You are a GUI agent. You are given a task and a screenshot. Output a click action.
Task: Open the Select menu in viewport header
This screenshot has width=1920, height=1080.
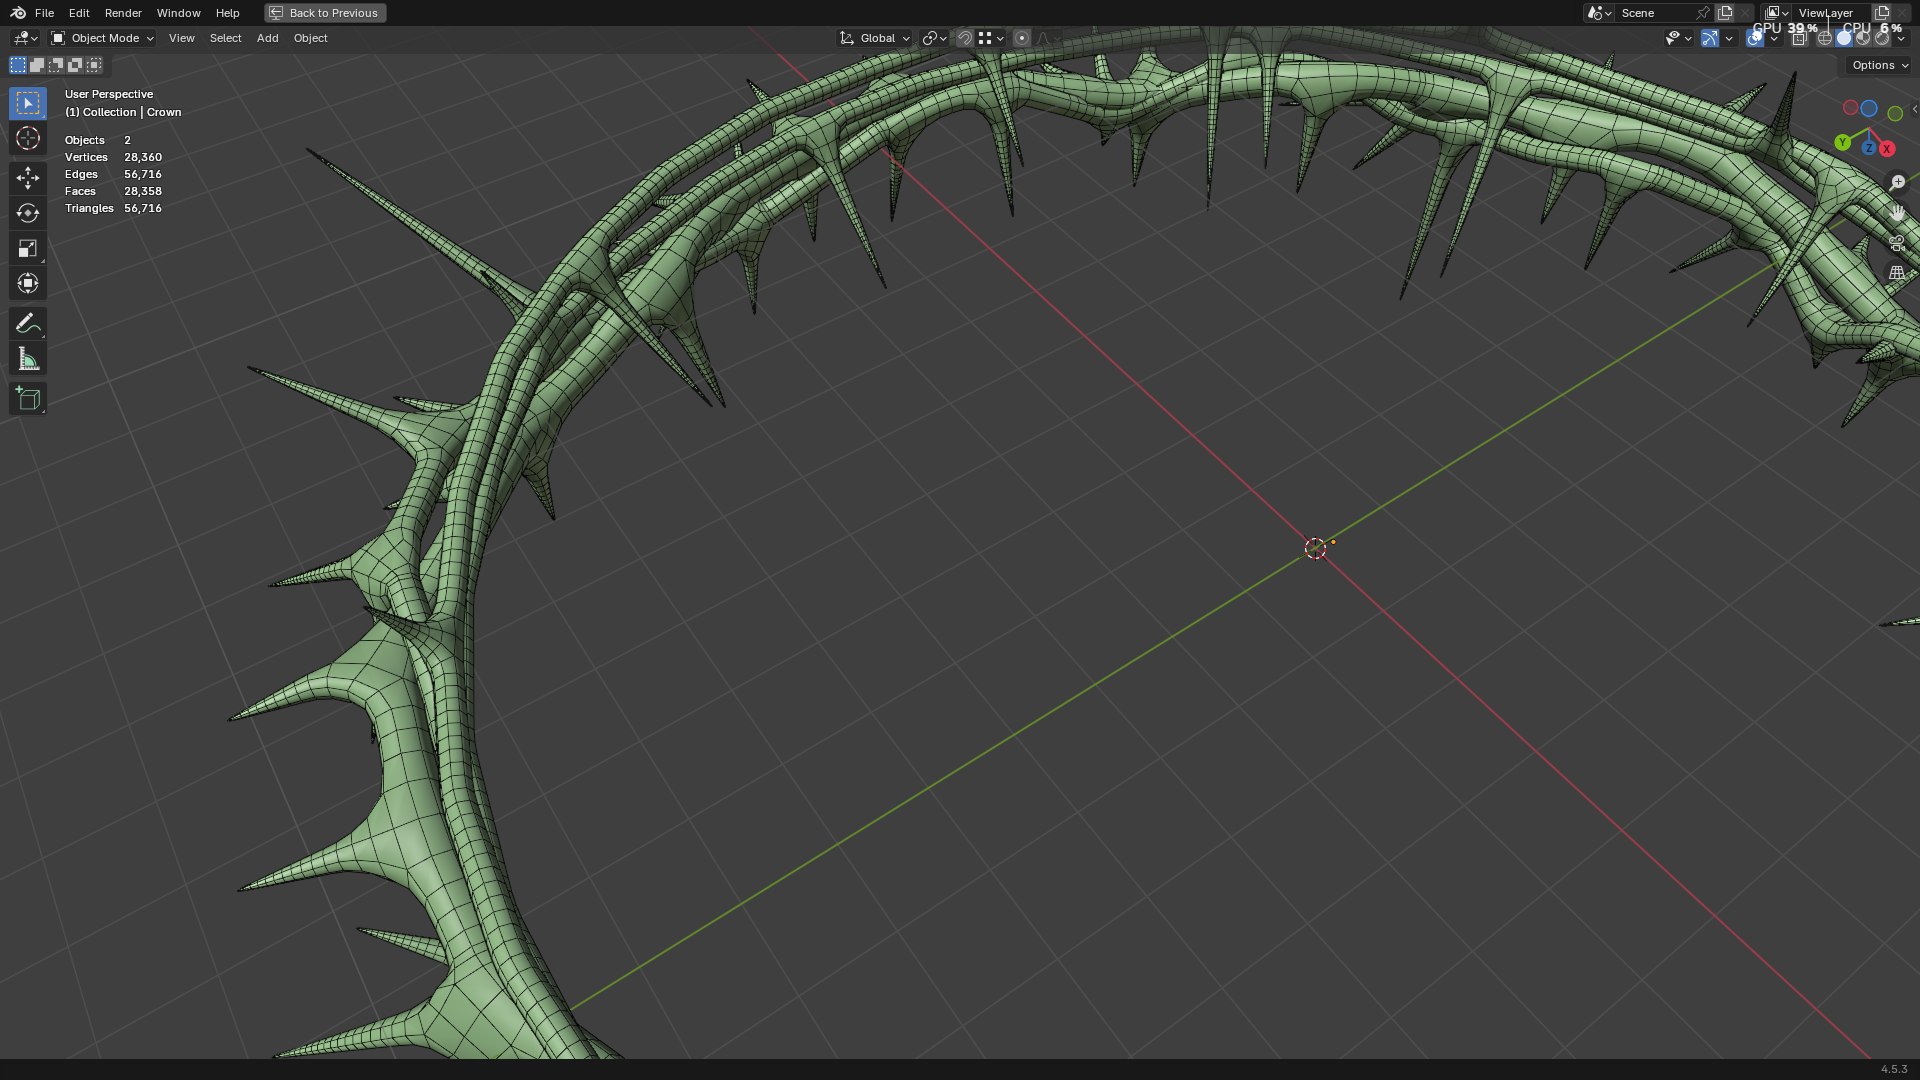click(x=225, y=38)
